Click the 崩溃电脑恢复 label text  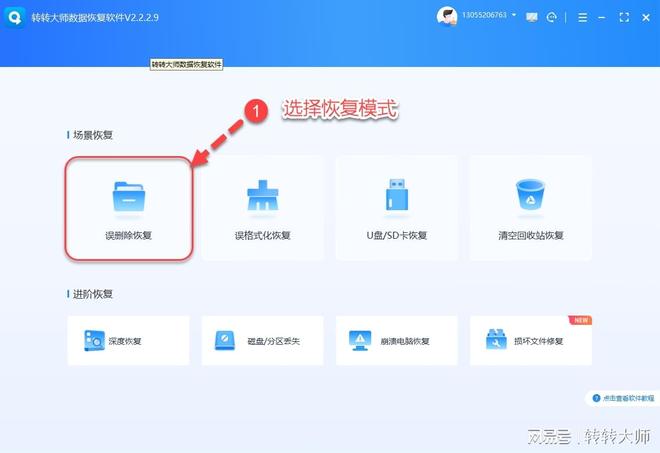(x=405, y=341)
